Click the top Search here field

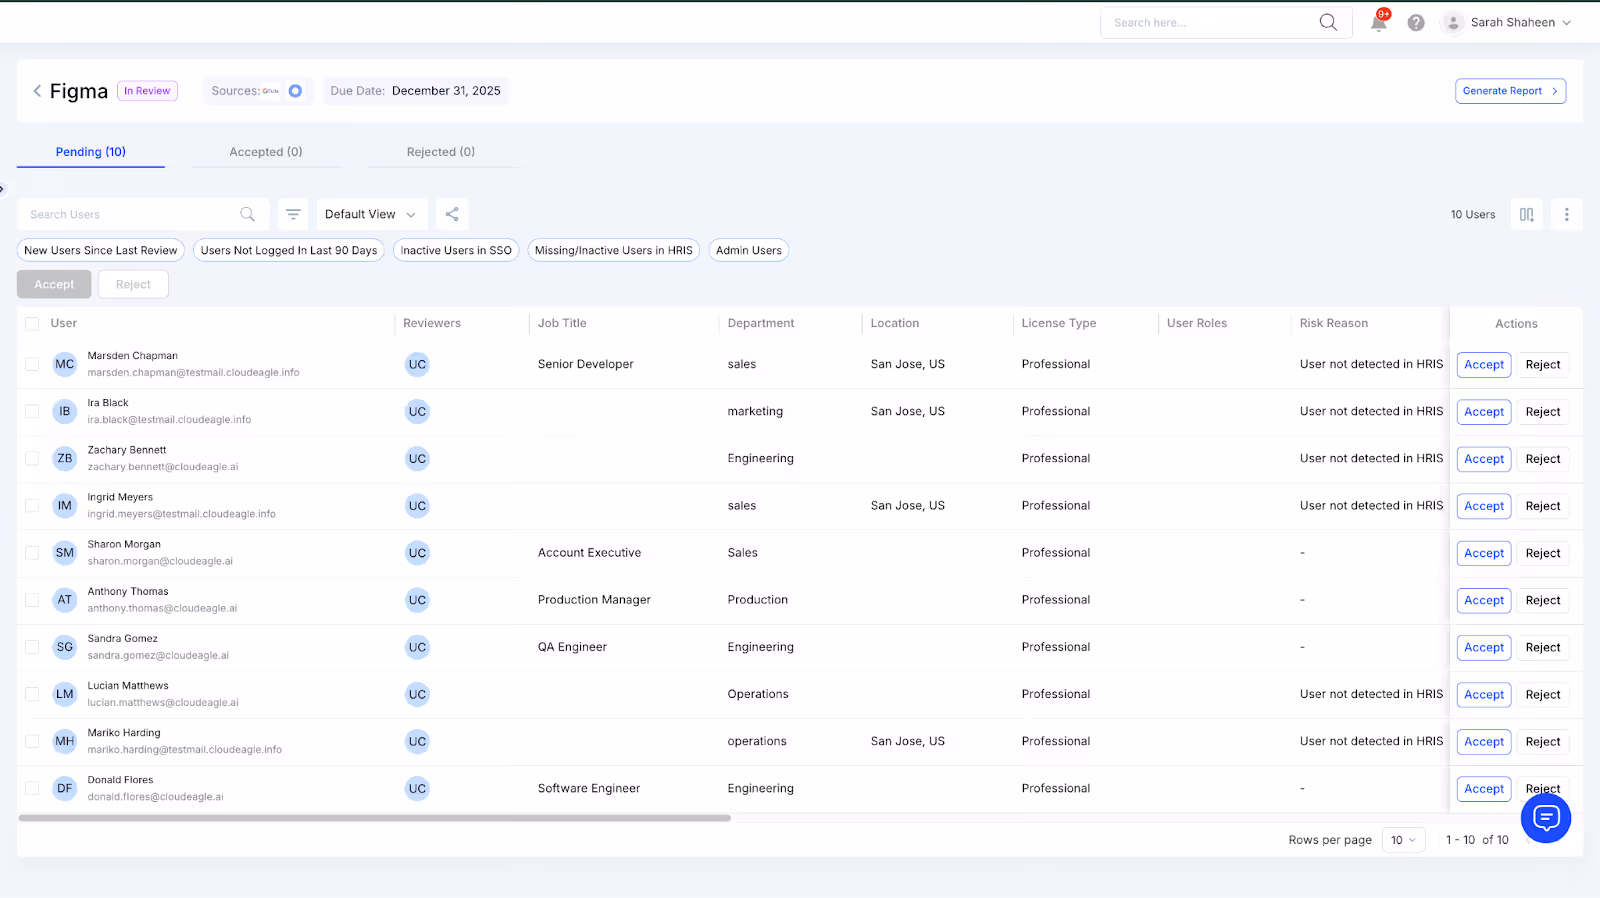1226,23
